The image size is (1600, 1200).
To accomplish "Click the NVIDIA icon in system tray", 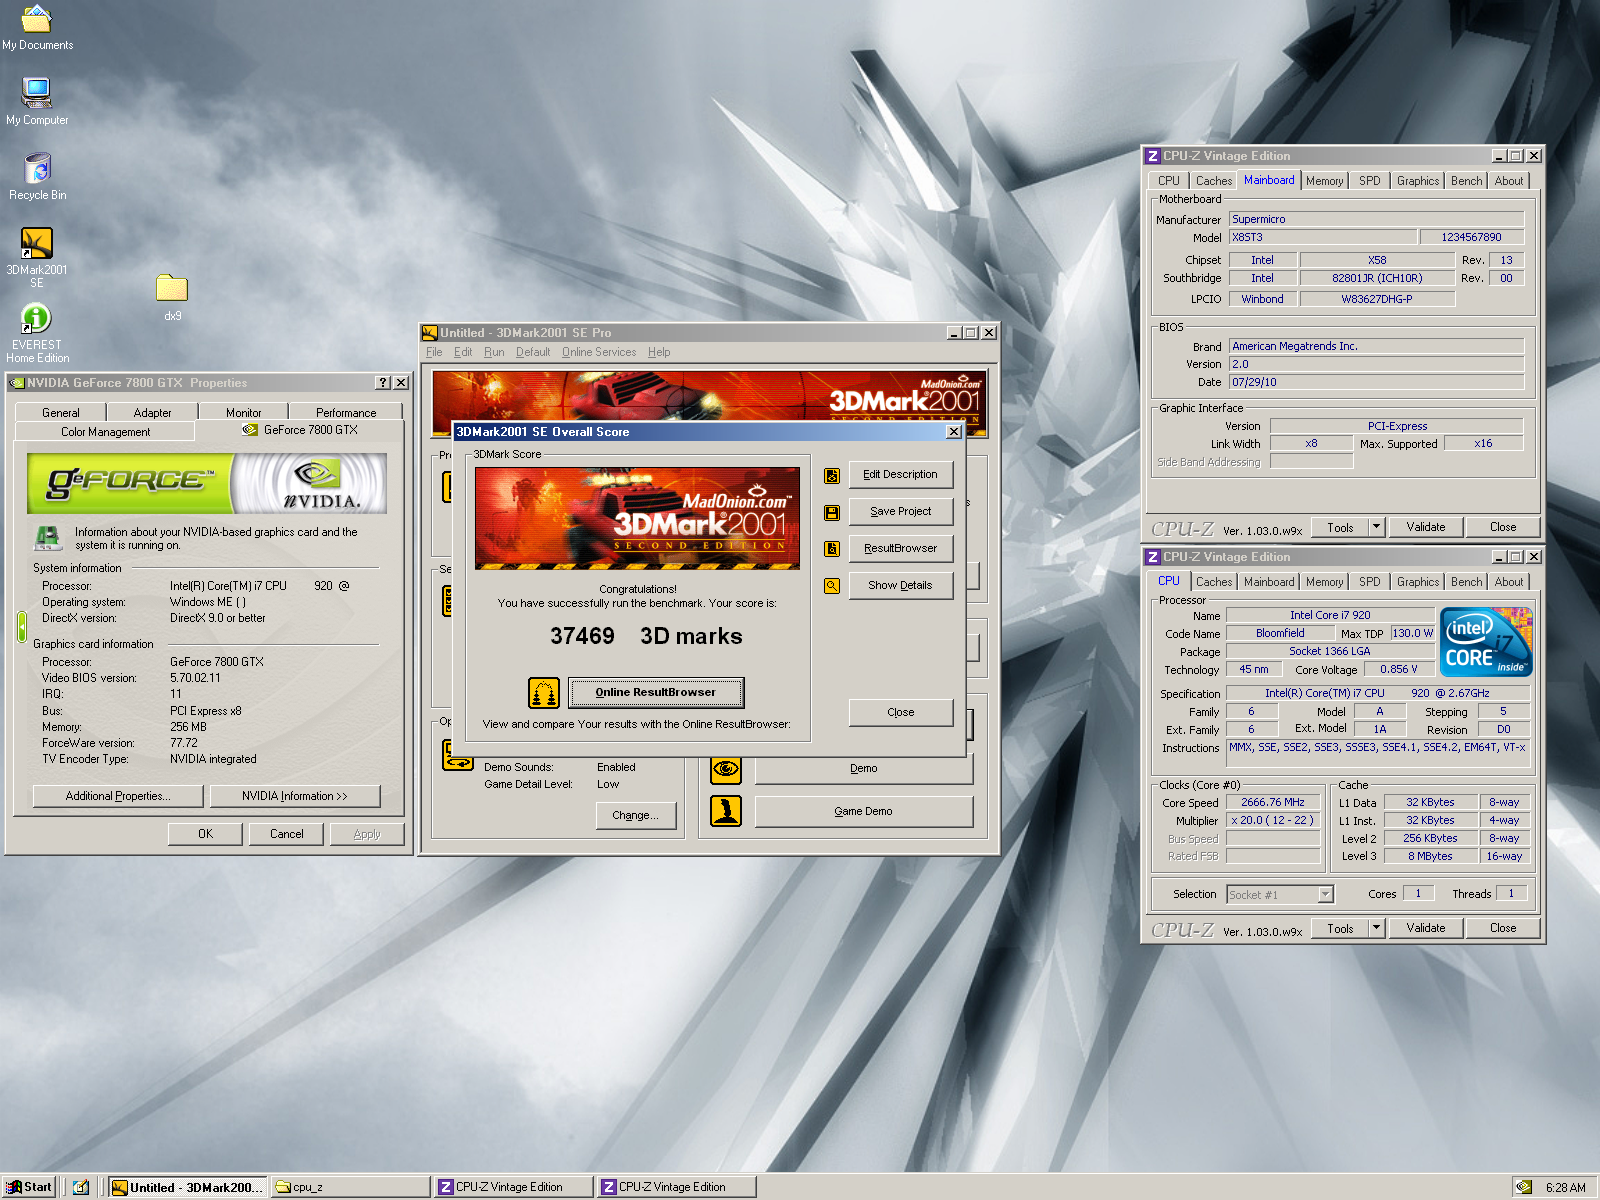I will [x=1523, y=1187].
